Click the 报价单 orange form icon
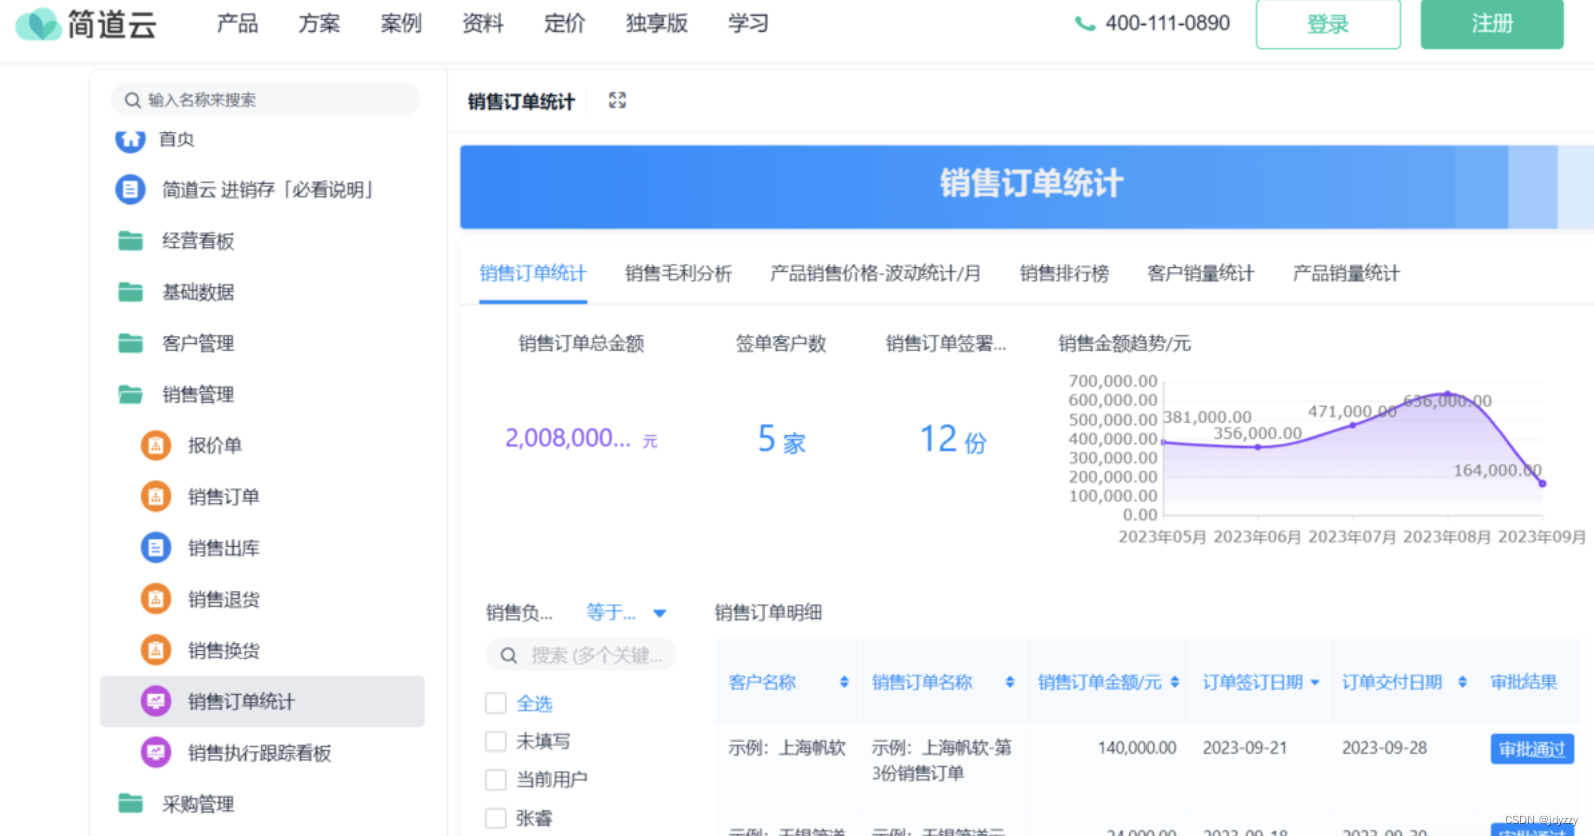 click(x=156, y=445)
